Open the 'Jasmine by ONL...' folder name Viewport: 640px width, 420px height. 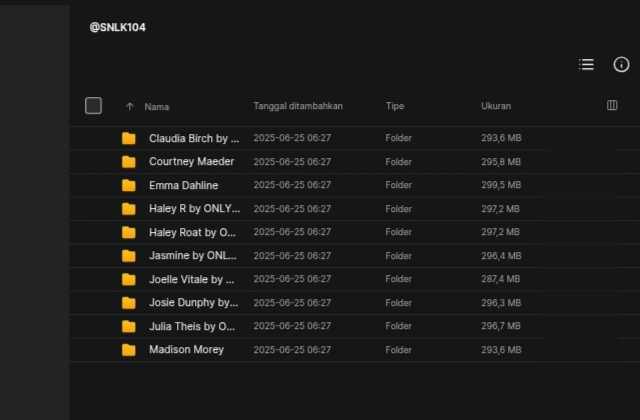pyautogui.click(x=193, y=256)
